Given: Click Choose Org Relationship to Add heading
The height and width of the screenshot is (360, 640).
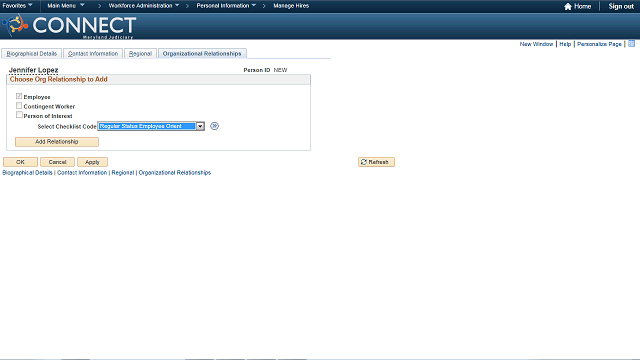Looking at the screenshot, I should click(x=58, y=79).
